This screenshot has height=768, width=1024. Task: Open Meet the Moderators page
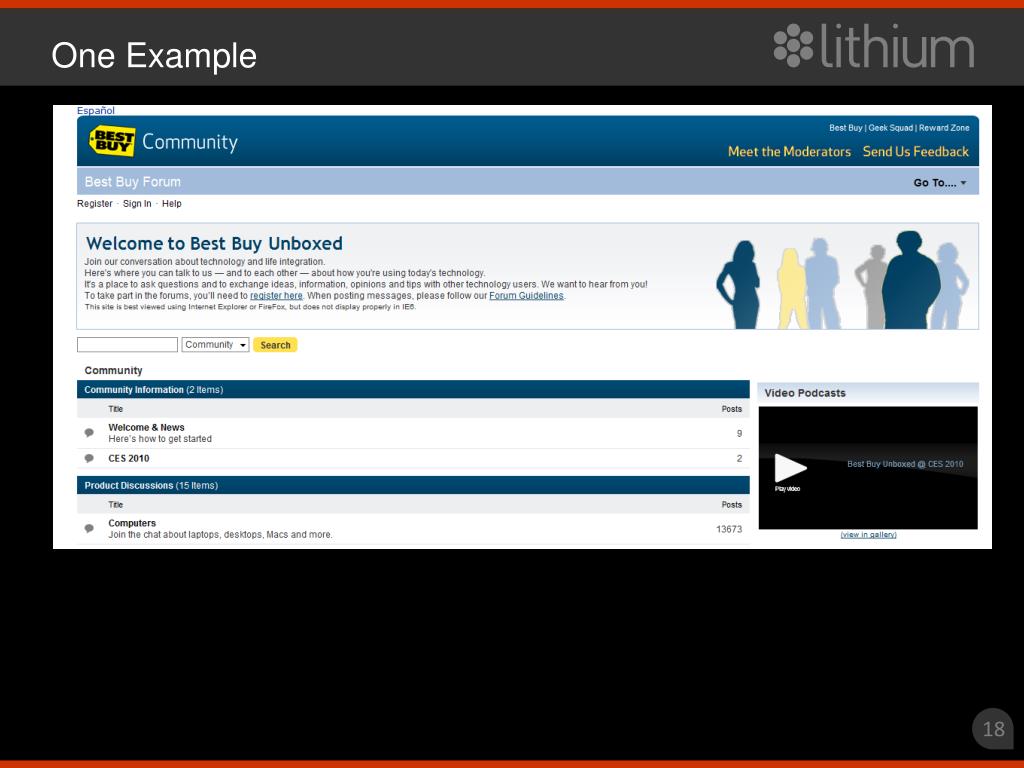tap(789, 152)
